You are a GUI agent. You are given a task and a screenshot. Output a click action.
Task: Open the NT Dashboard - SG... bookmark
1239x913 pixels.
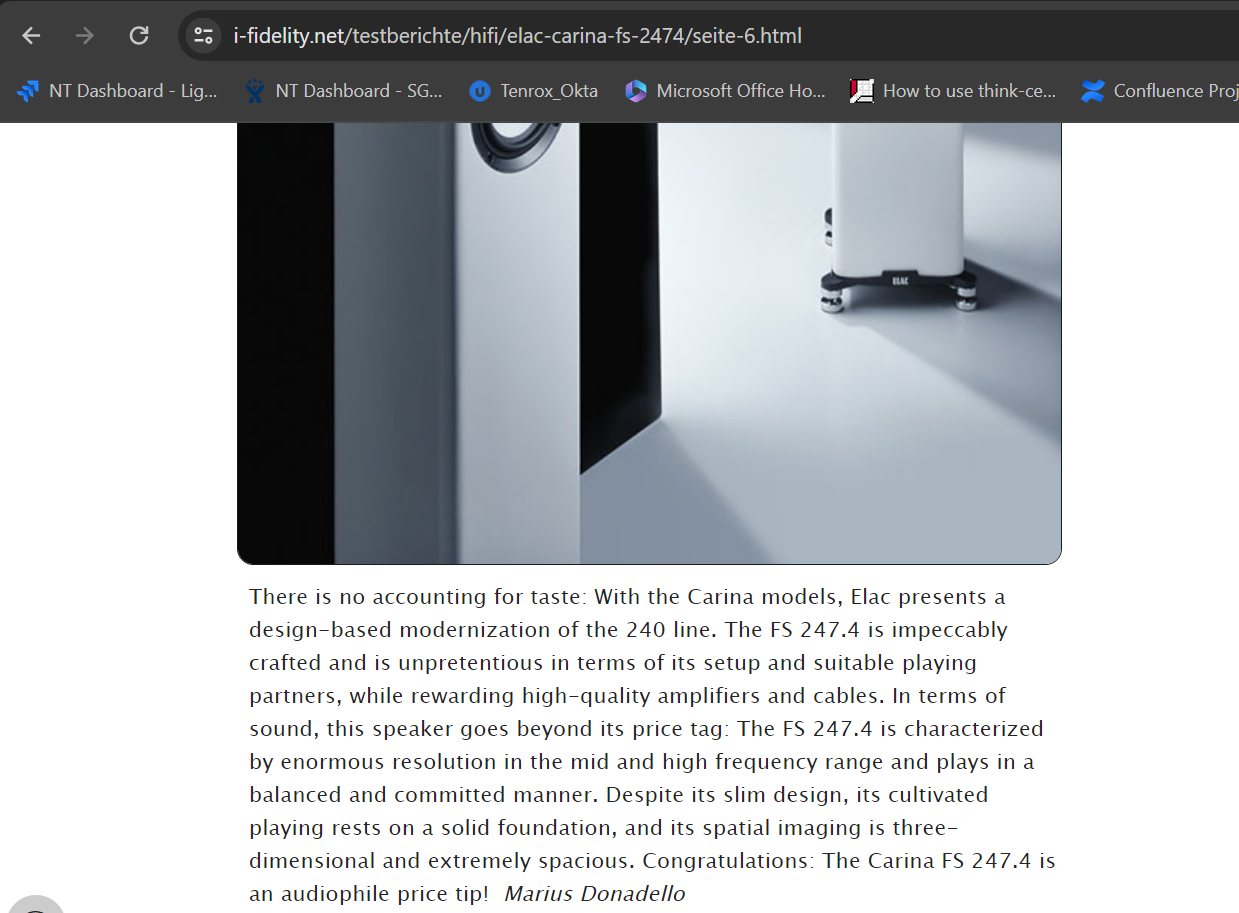pos(344,91)
